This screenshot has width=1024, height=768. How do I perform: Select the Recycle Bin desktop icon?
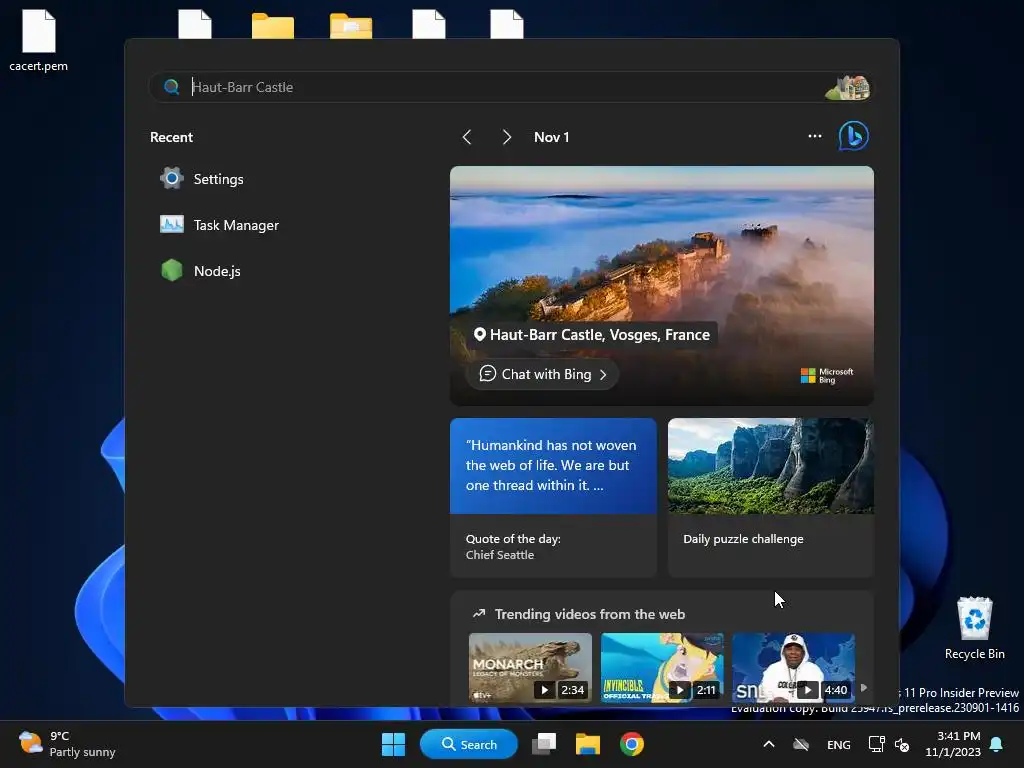tap(974, 628)
